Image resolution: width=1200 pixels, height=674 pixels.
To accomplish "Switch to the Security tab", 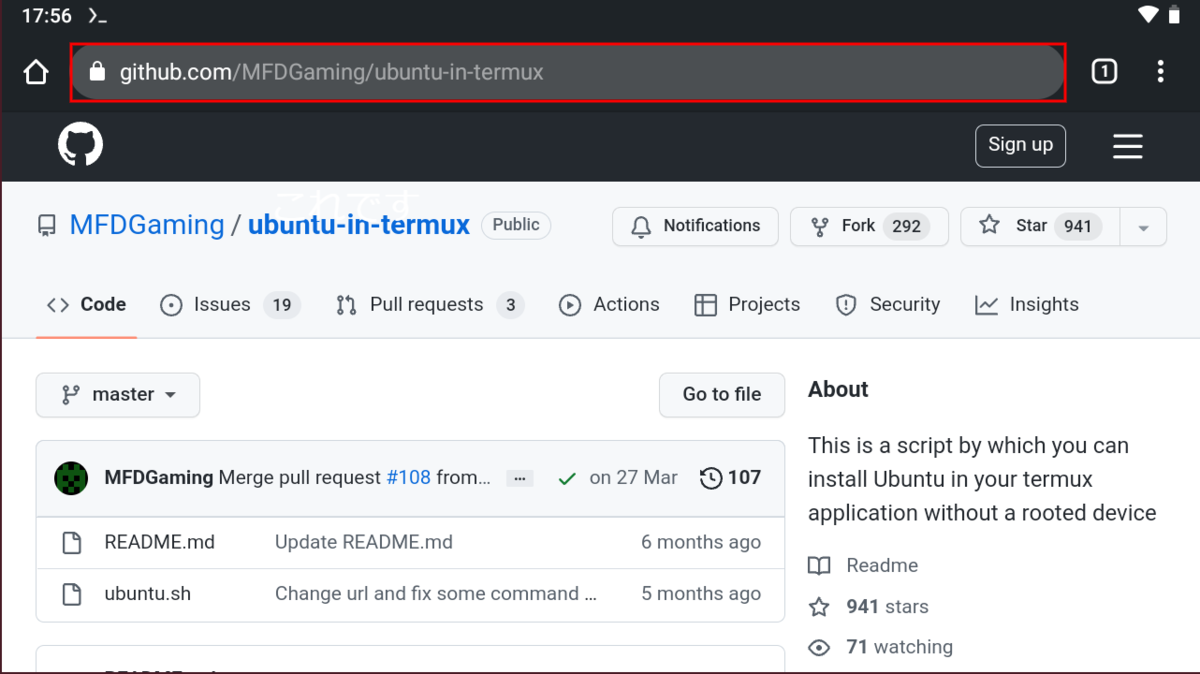I will click(888, 305).
